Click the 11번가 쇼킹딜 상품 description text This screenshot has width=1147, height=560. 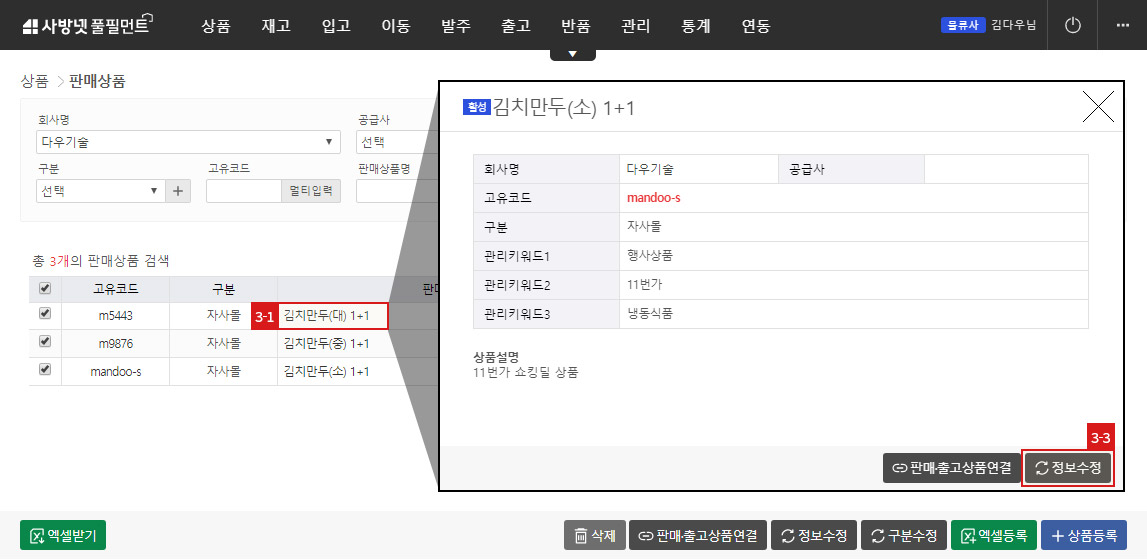[x=526, y=372]
